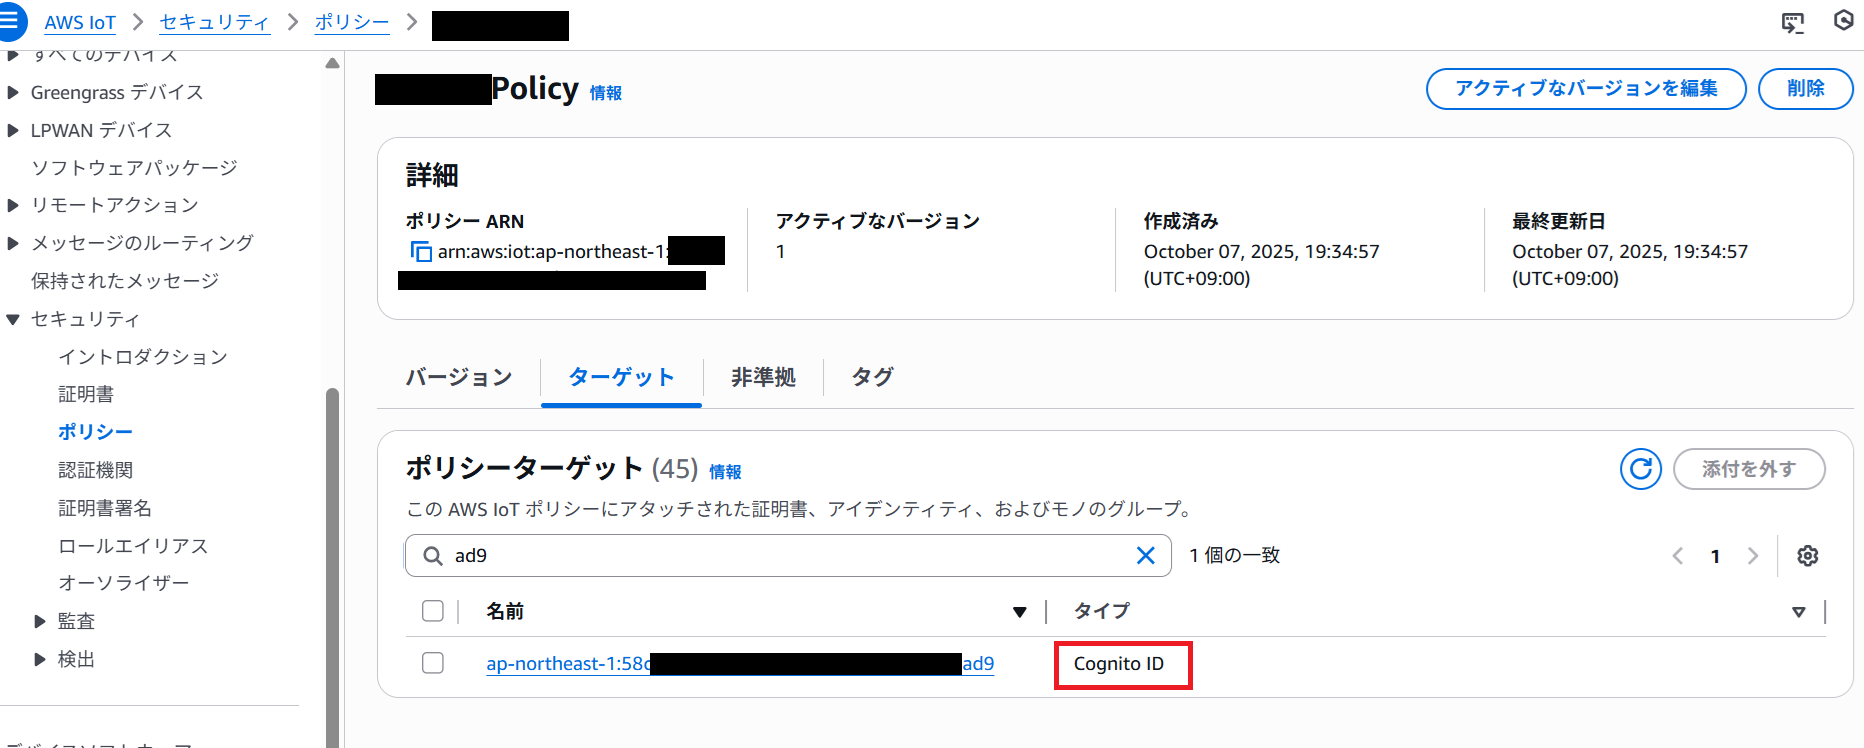Click the Cognito ID type cell
Viewport: 1864px width, 748px height.
click(x=1119, y=664)
